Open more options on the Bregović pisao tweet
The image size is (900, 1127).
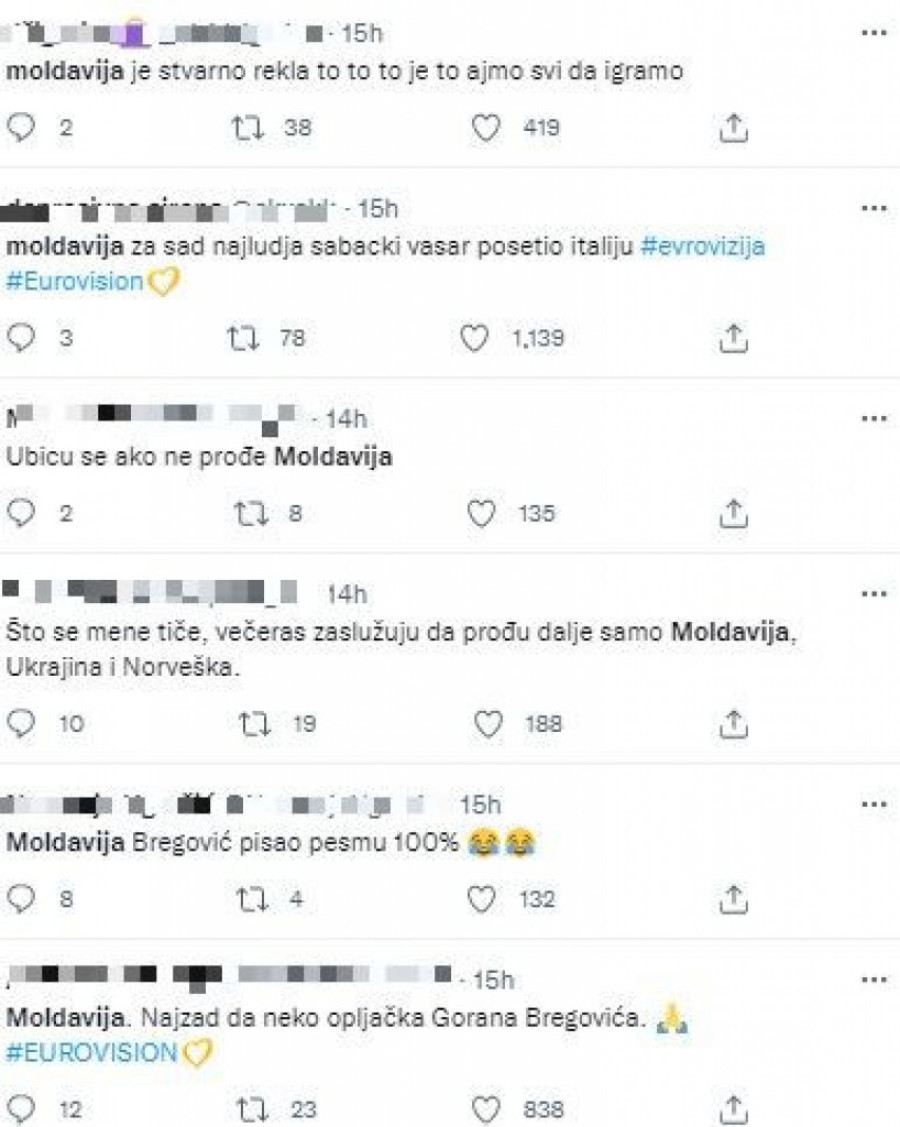pos(874,804)
